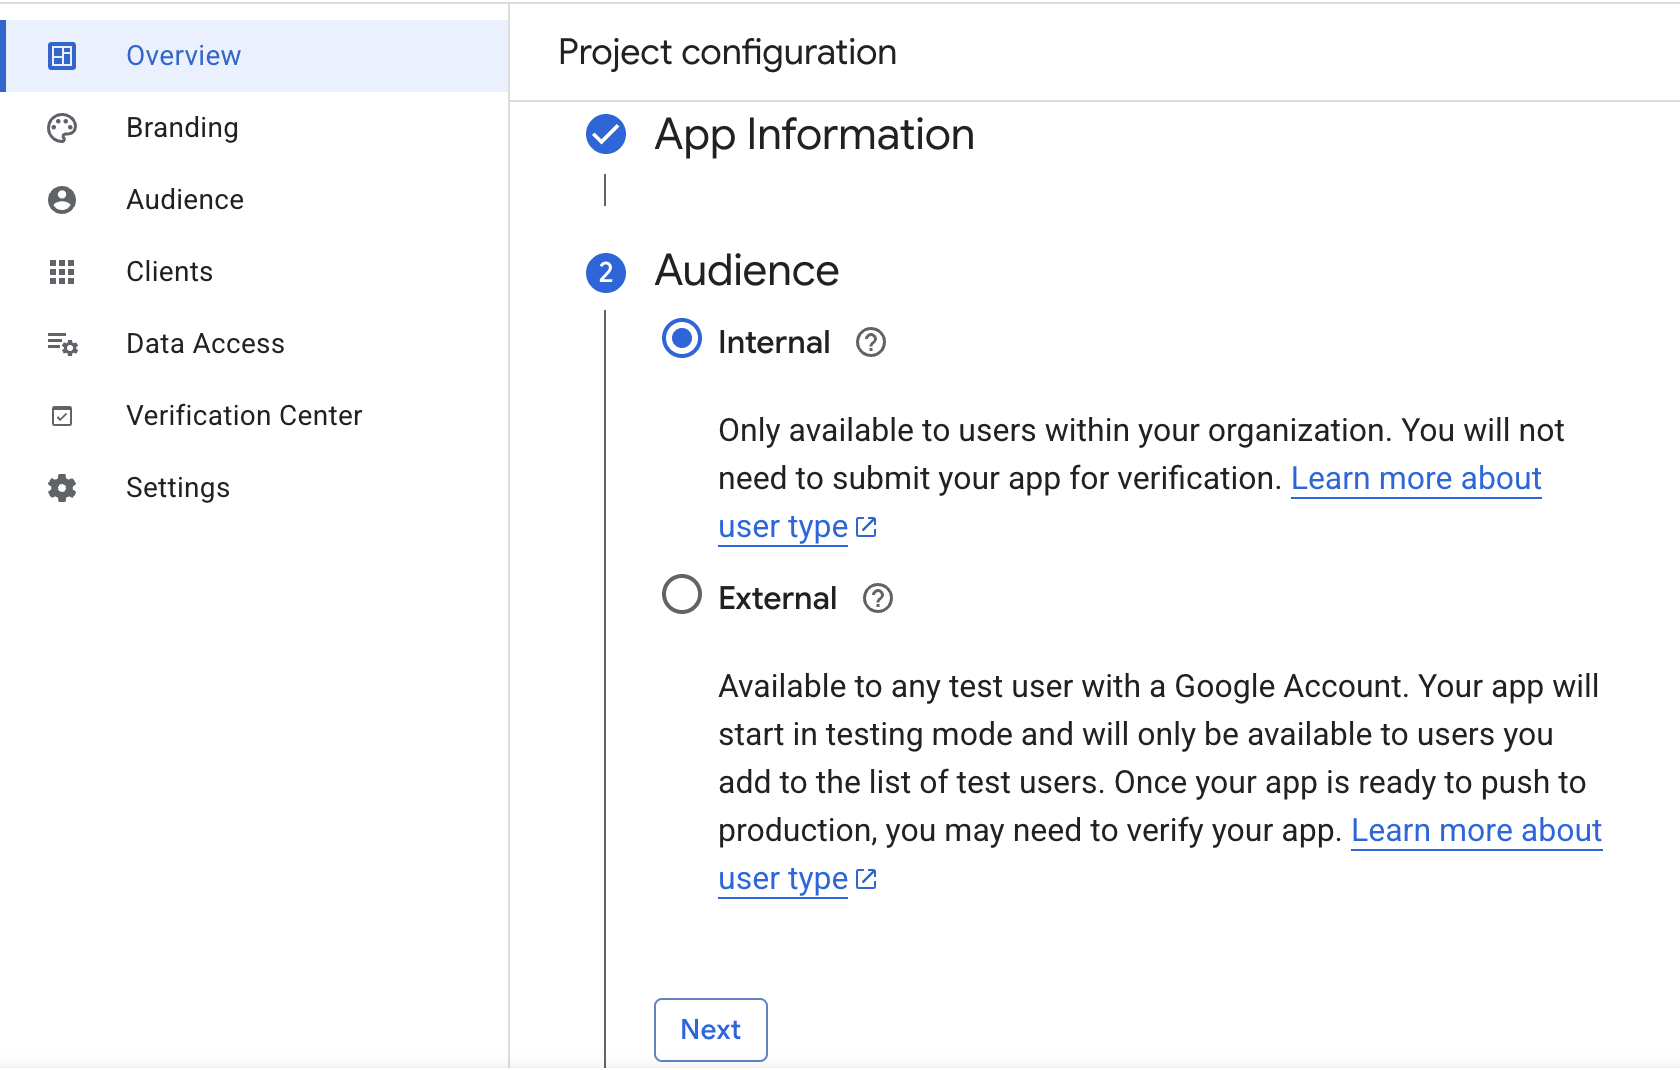Image resolution: width=1680 pixels, height=1070 pixels.
Task: Click the Audience person icon in sidebar
Action: coord(62,200)
